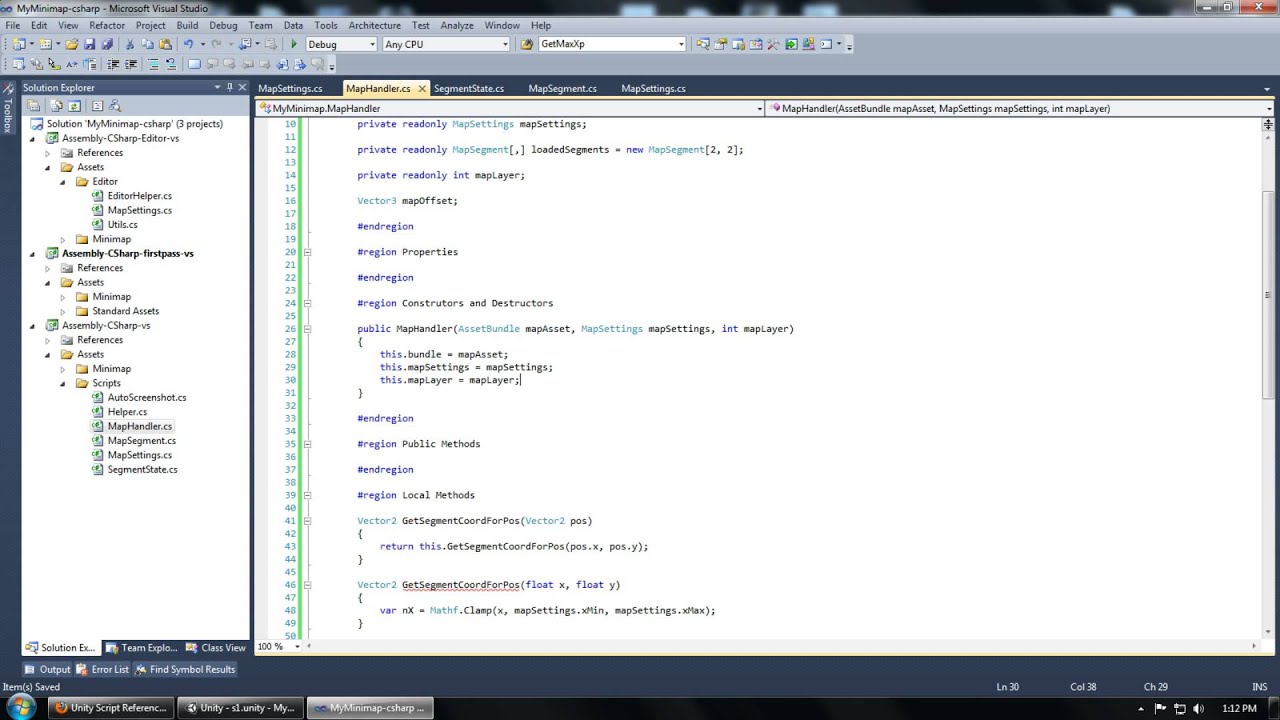Click the Open File folder icon

pyautogui.click(x=72, y=44)
